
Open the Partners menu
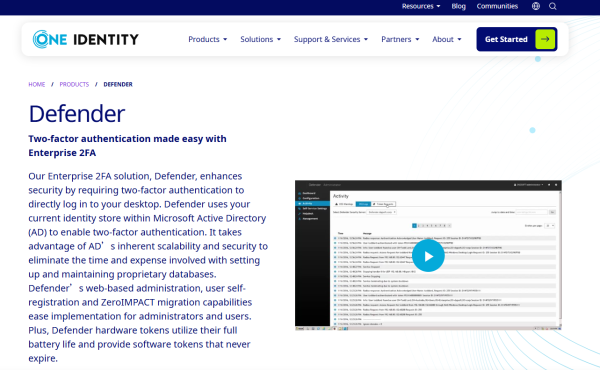click(x=400, y=39)
